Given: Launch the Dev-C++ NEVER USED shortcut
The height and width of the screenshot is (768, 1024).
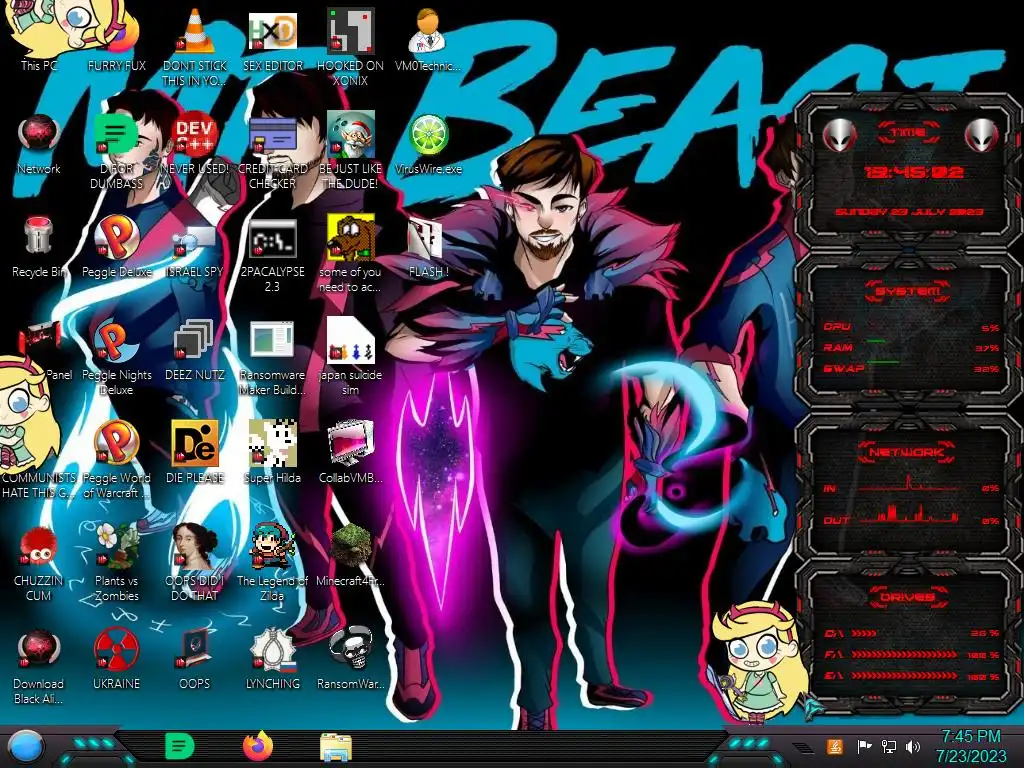Looking at the screenshot, I should (195, 134).
